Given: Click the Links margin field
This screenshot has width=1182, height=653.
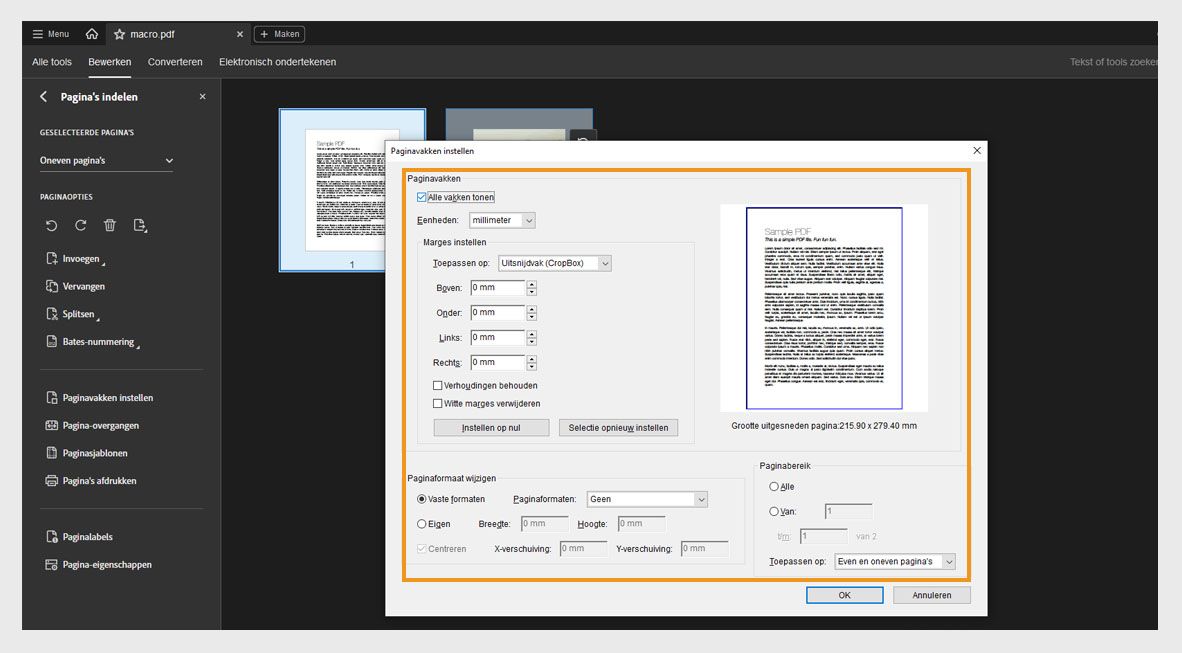Looking at the screenshot, I should point(498,337).
